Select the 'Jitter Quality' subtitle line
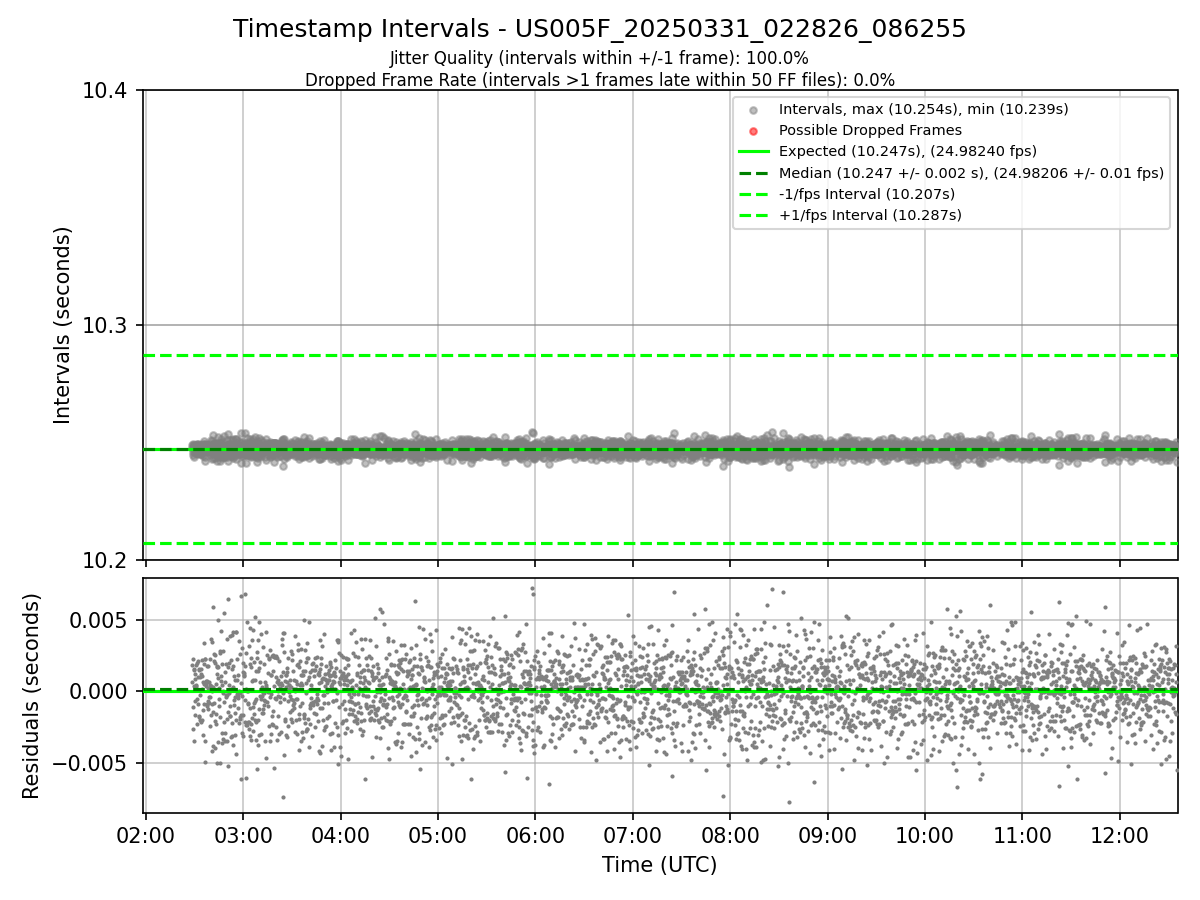This screenshot has height=900, width=1200. [x=599, y=58]
